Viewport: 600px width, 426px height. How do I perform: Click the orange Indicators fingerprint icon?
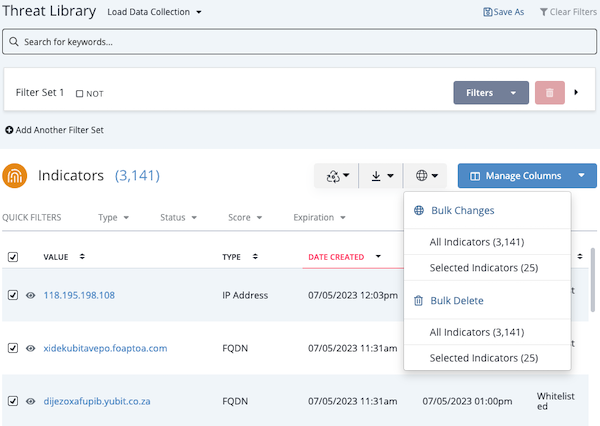(15, 176)
